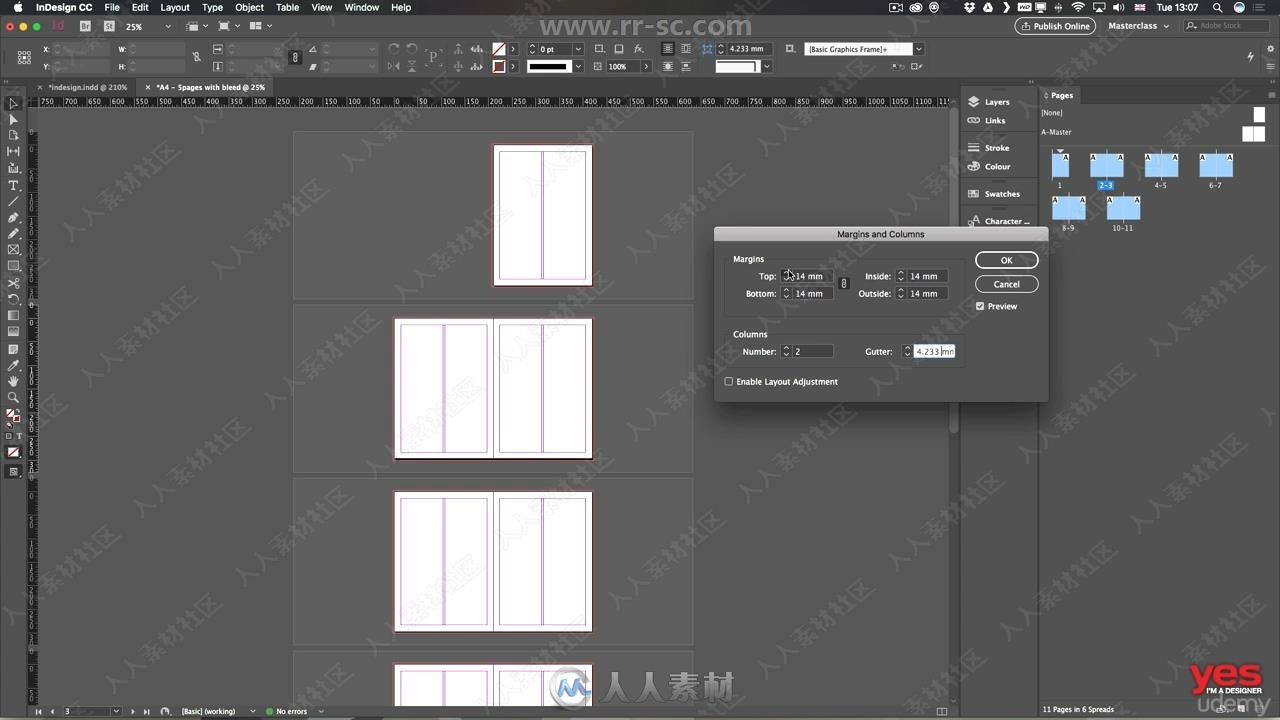Click the column Number input field
The height and width of the screenshot is (720, 1280).
pos(812,351)
